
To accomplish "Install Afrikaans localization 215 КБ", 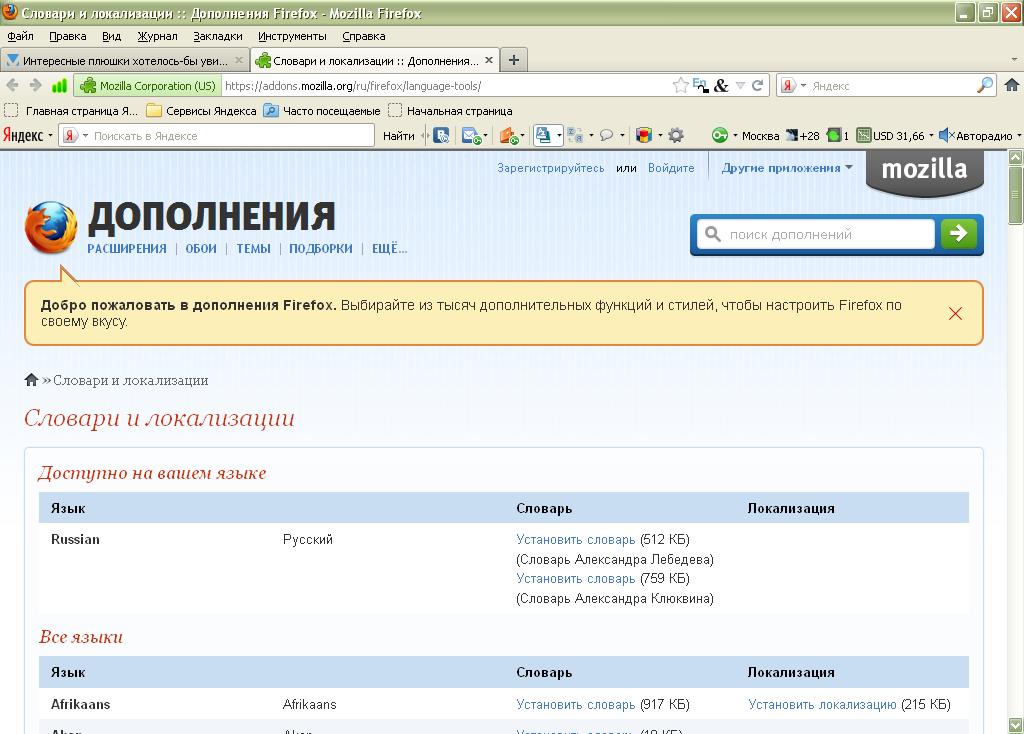I will 822,705.
